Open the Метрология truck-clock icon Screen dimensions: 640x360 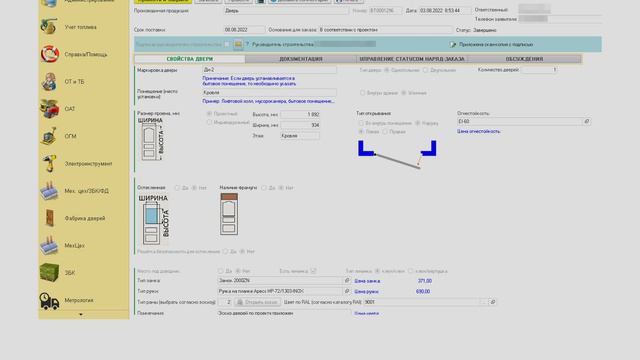(49, 300)
